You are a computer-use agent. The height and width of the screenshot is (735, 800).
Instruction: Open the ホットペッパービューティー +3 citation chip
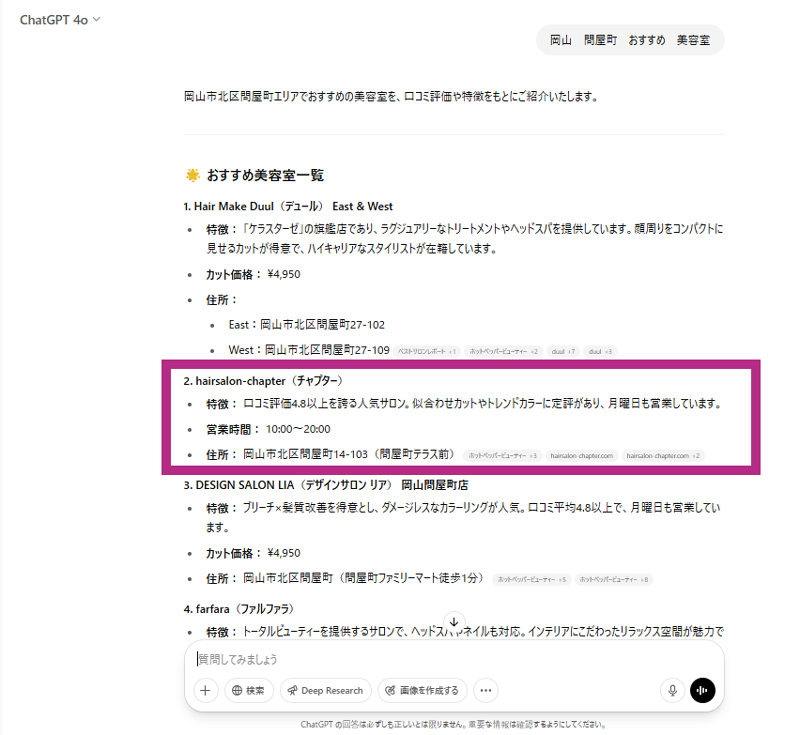(503, 455)
